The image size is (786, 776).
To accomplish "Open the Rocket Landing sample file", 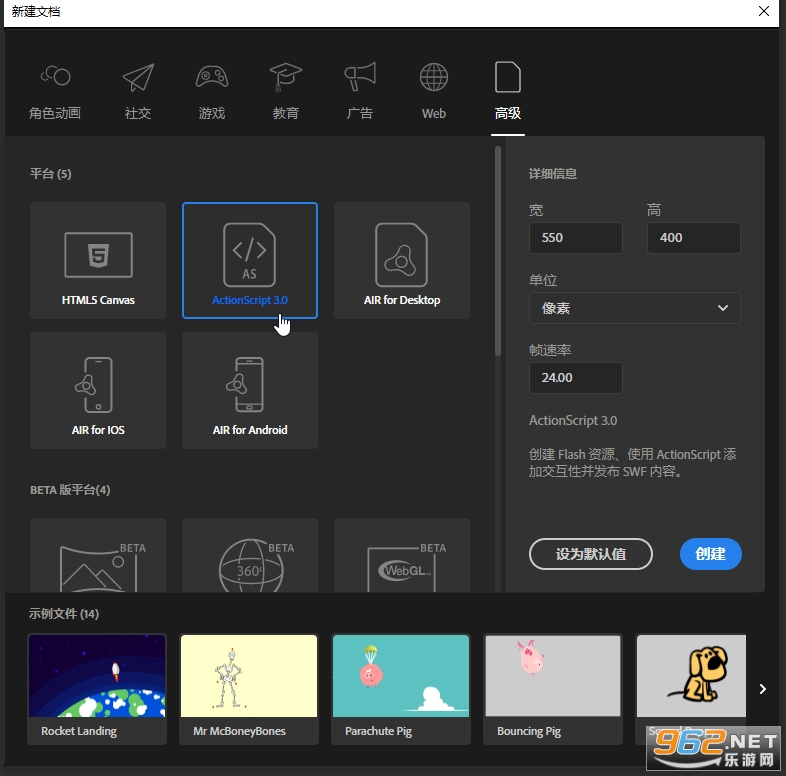I will pos(97,689).
